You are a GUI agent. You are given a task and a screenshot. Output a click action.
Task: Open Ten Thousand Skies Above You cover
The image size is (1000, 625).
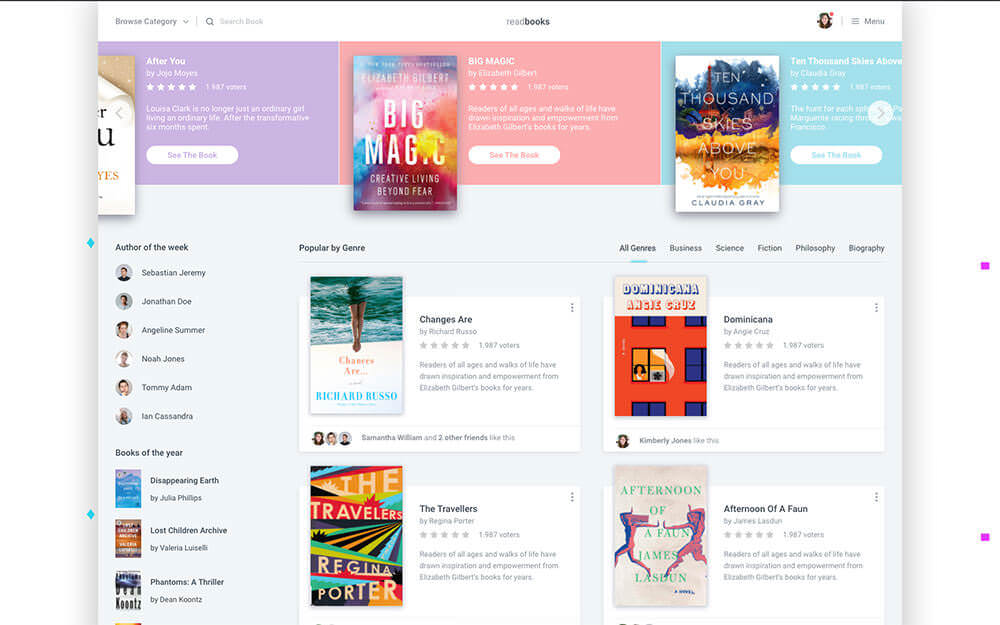tap(727, 133)
